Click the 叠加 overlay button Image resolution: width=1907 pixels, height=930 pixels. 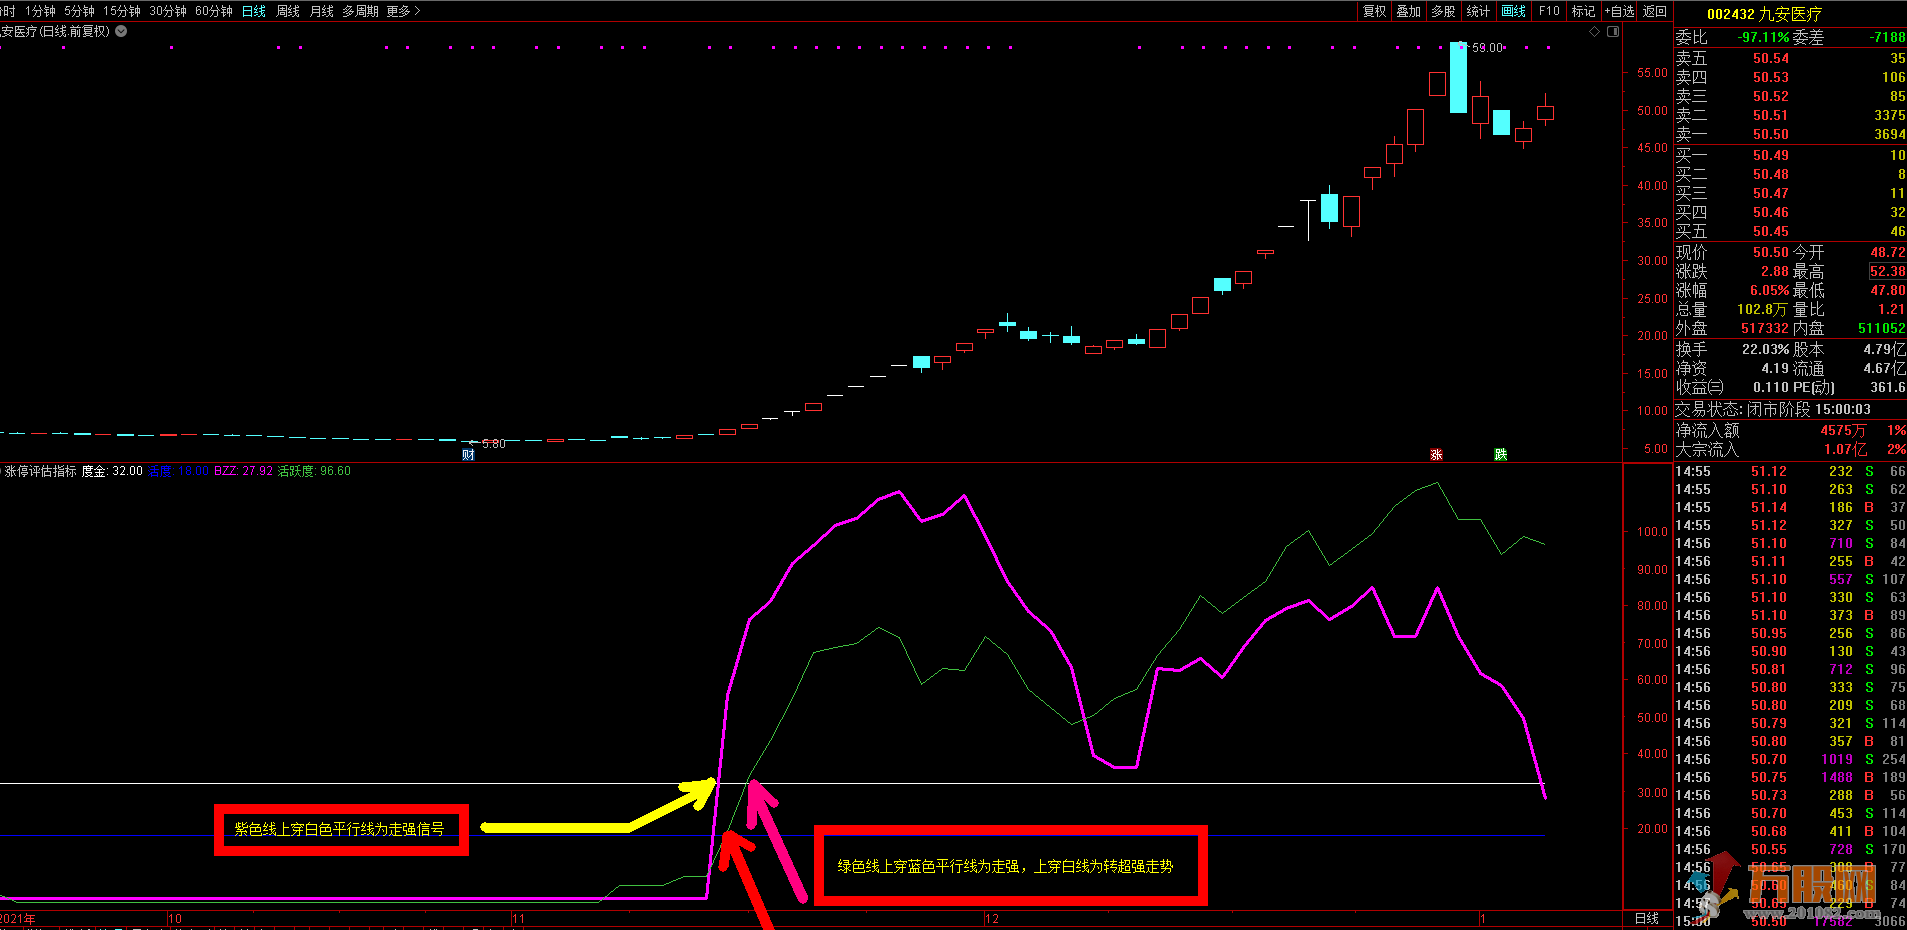(1409, 11)
